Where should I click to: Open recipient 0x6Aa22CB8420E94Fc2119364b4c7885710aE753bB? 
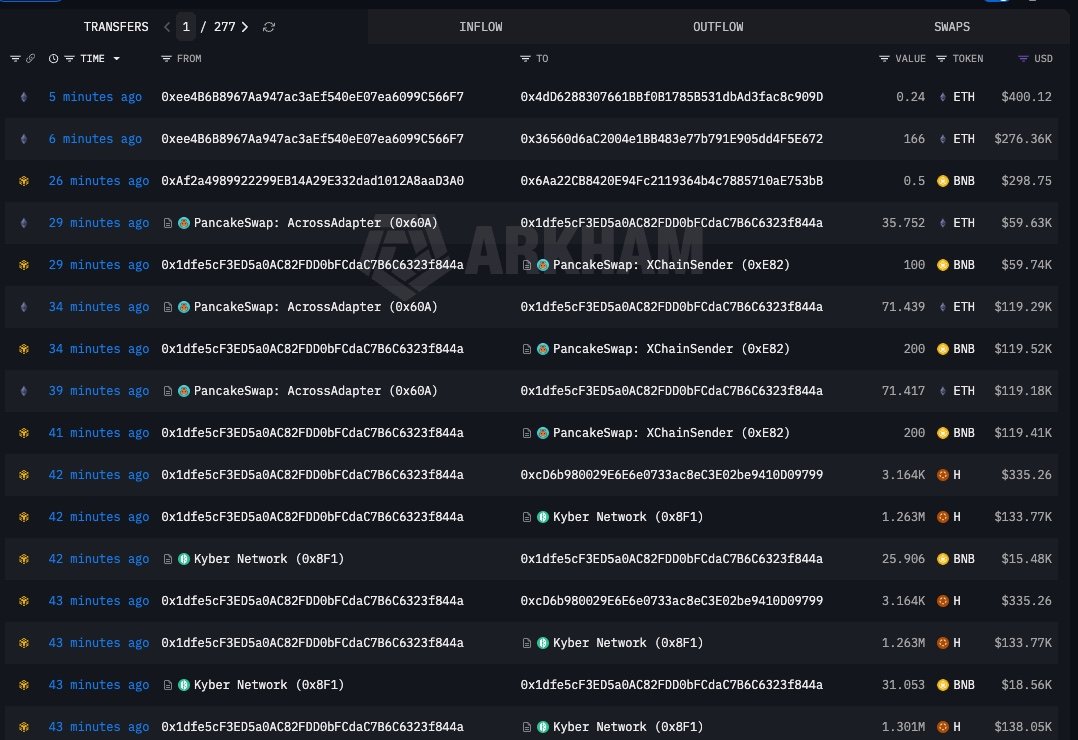[672, 181]
